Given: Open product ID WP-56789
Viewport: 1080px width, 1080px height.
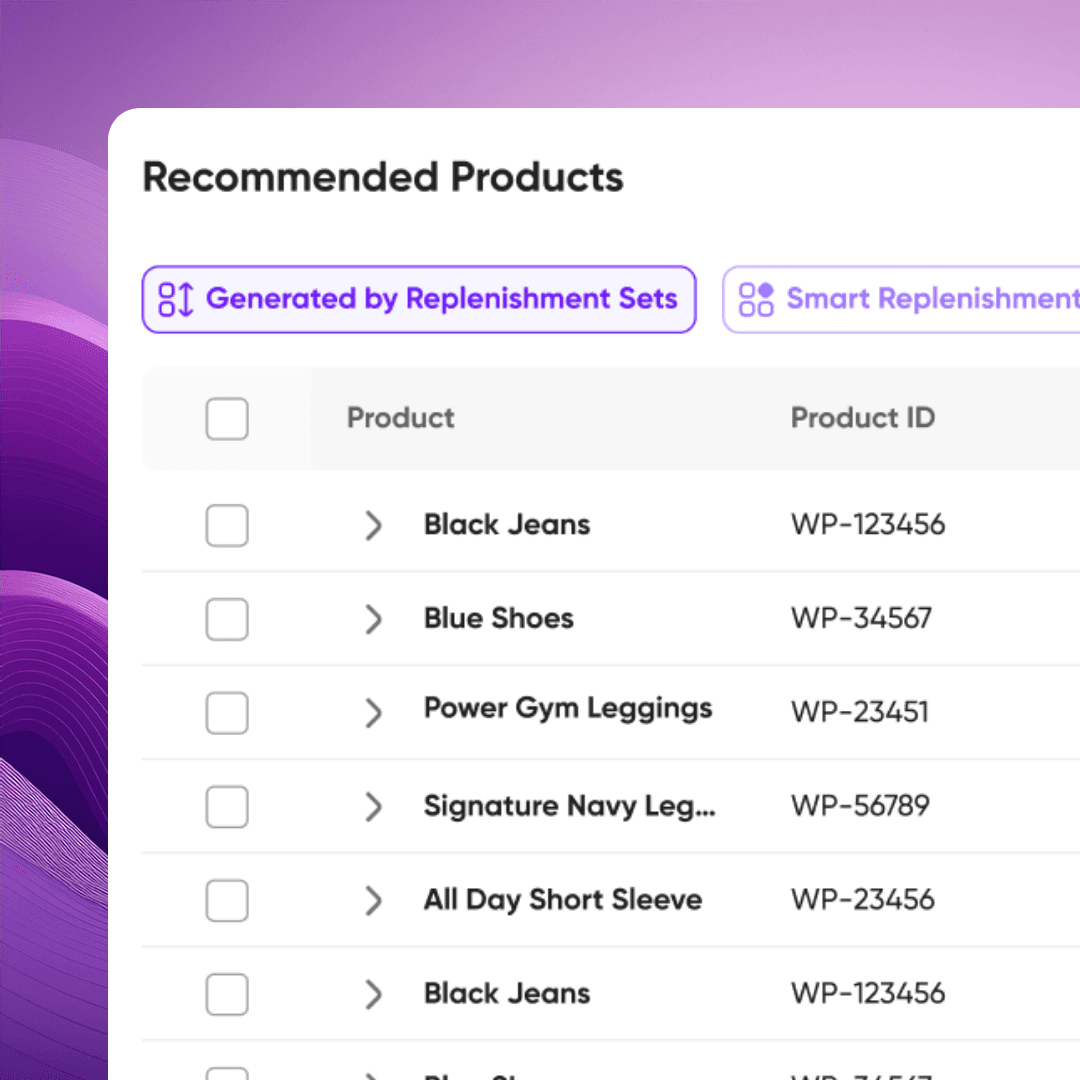Looking at the screenshot, I should (860, 805).
